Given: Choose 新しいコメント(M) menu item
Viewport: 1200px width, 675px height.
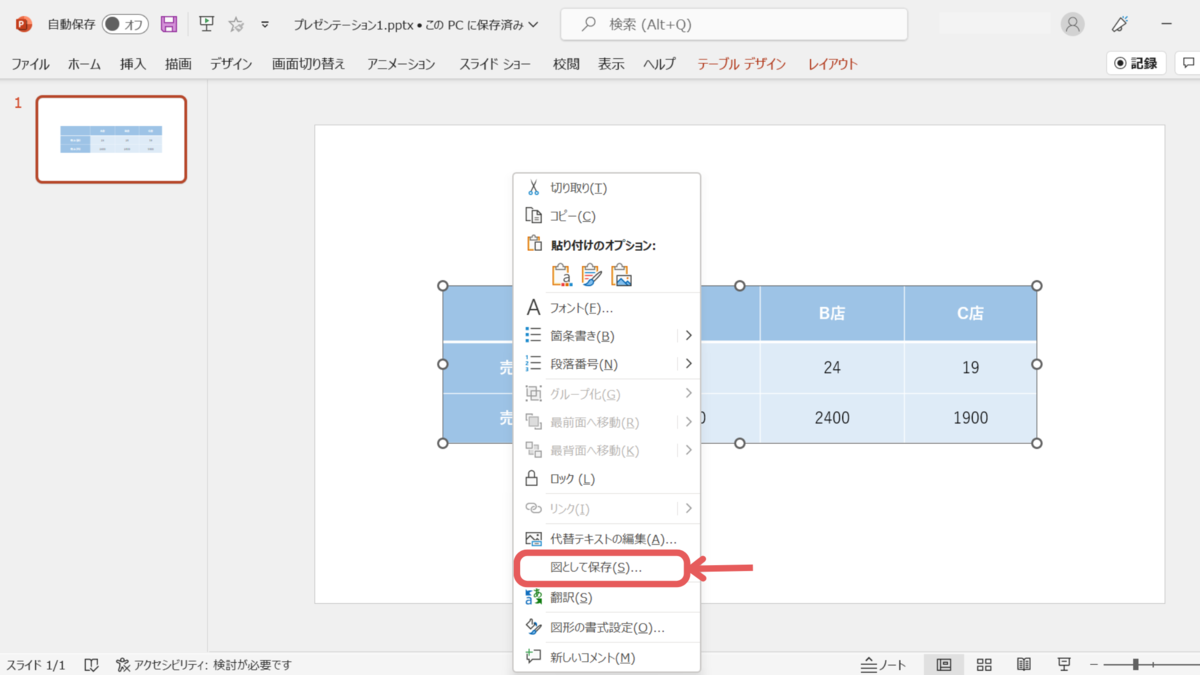Looking at the screenshot, I should (607, 657).
